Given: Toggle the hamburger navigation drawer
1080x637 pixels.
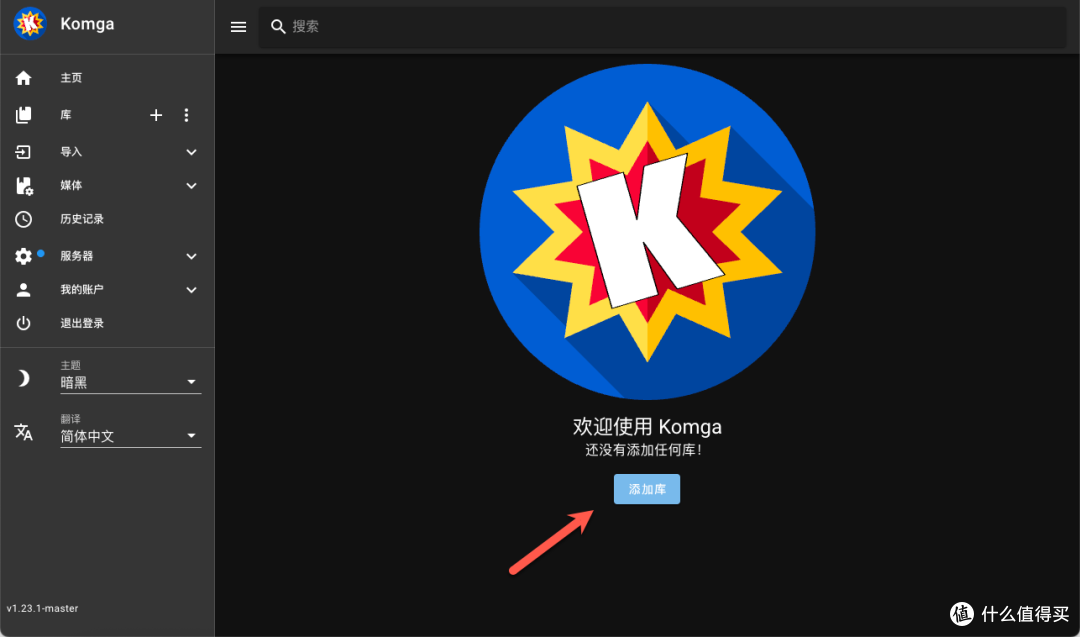Looking at the screenshot, I should click(238, 27).
